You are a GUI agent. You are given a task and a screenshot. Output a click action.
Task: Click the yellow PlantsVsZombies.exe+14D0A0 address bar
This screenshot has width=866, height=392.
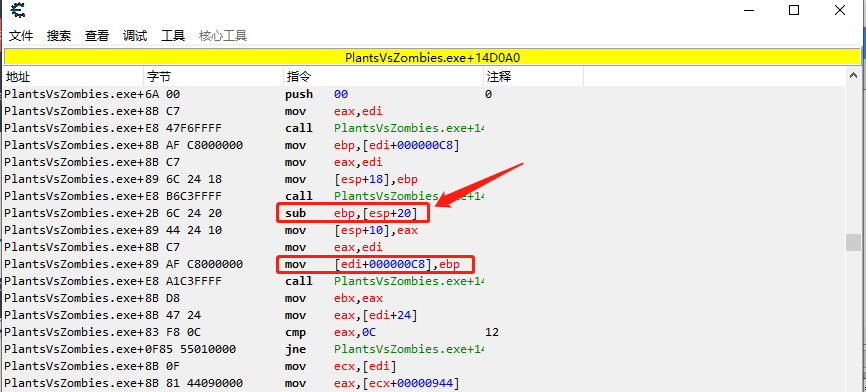click(x=432, y=57)
